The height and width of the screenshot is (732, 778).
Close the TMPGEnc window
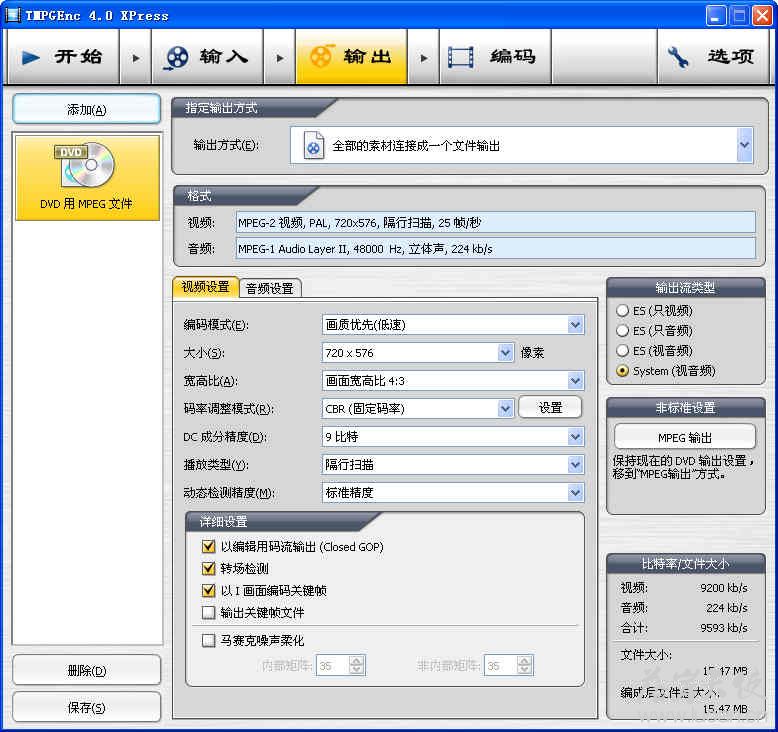pos(762,16)
